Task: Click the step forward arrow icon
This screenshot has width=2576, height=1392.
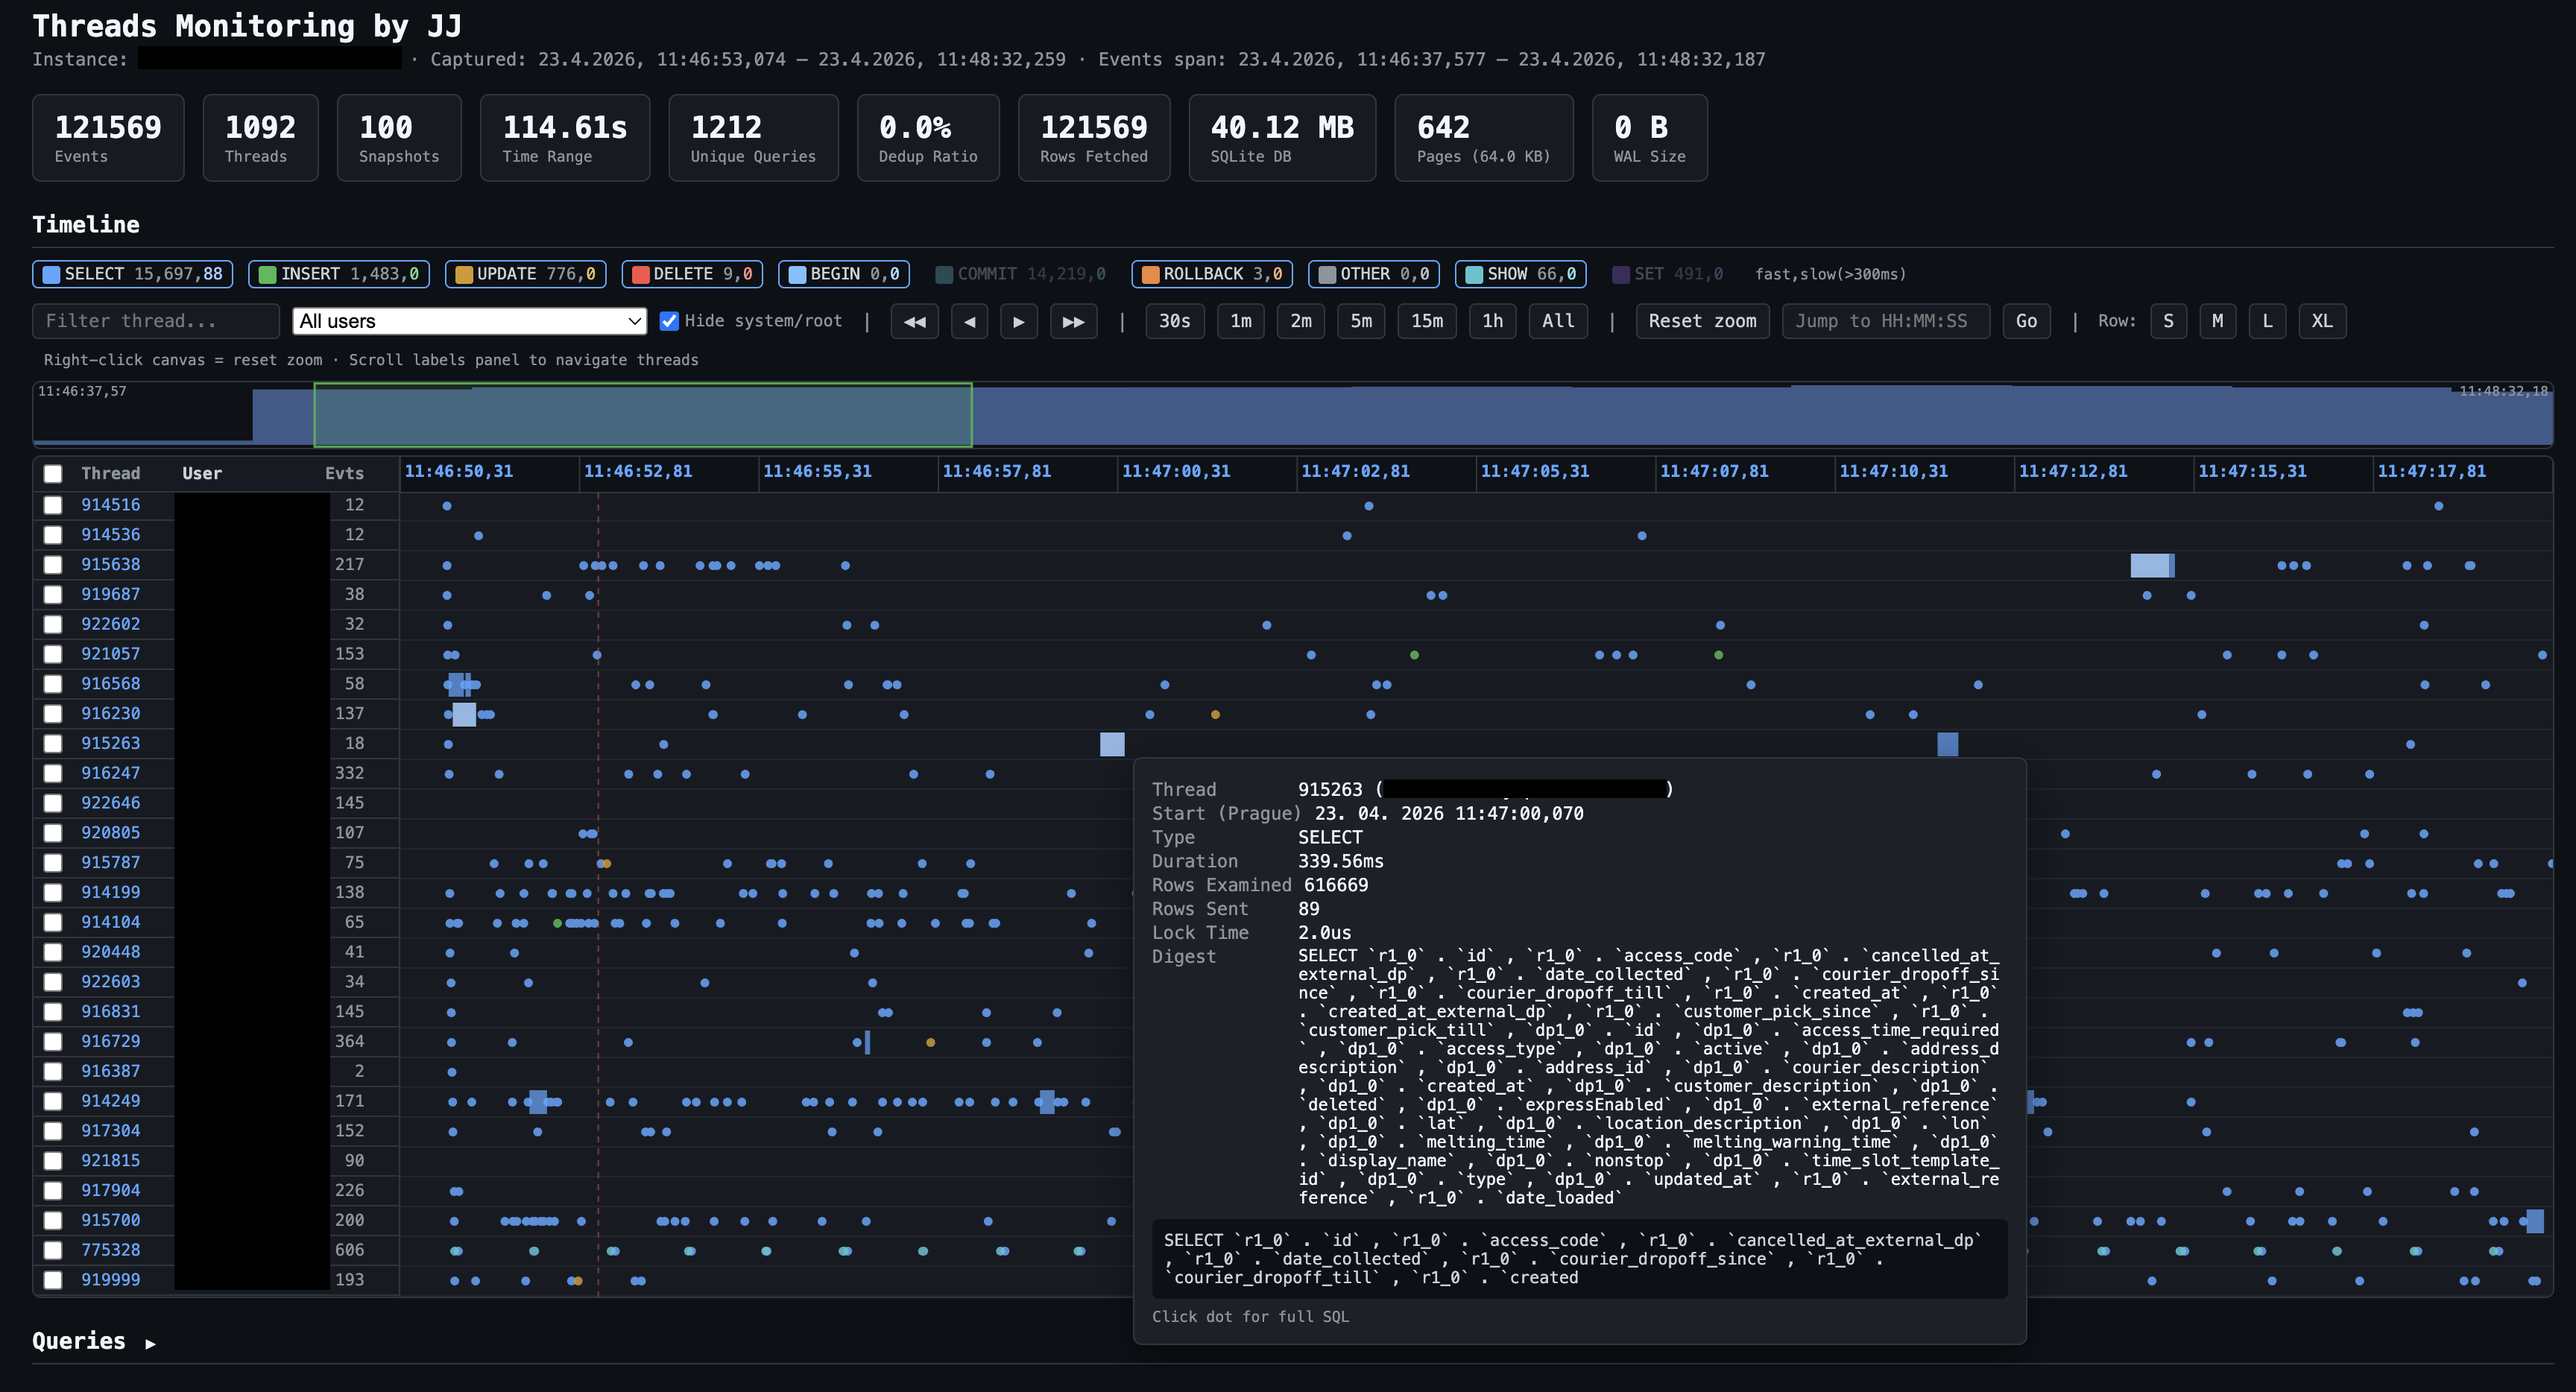Action: 1020,321
